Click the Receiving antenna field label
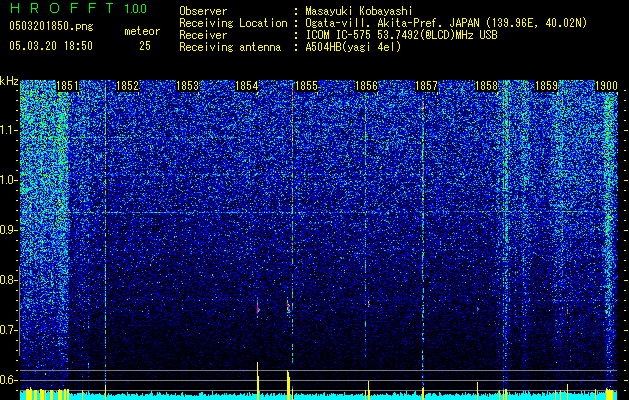The image size is (629, 400). tap(230, 47)
